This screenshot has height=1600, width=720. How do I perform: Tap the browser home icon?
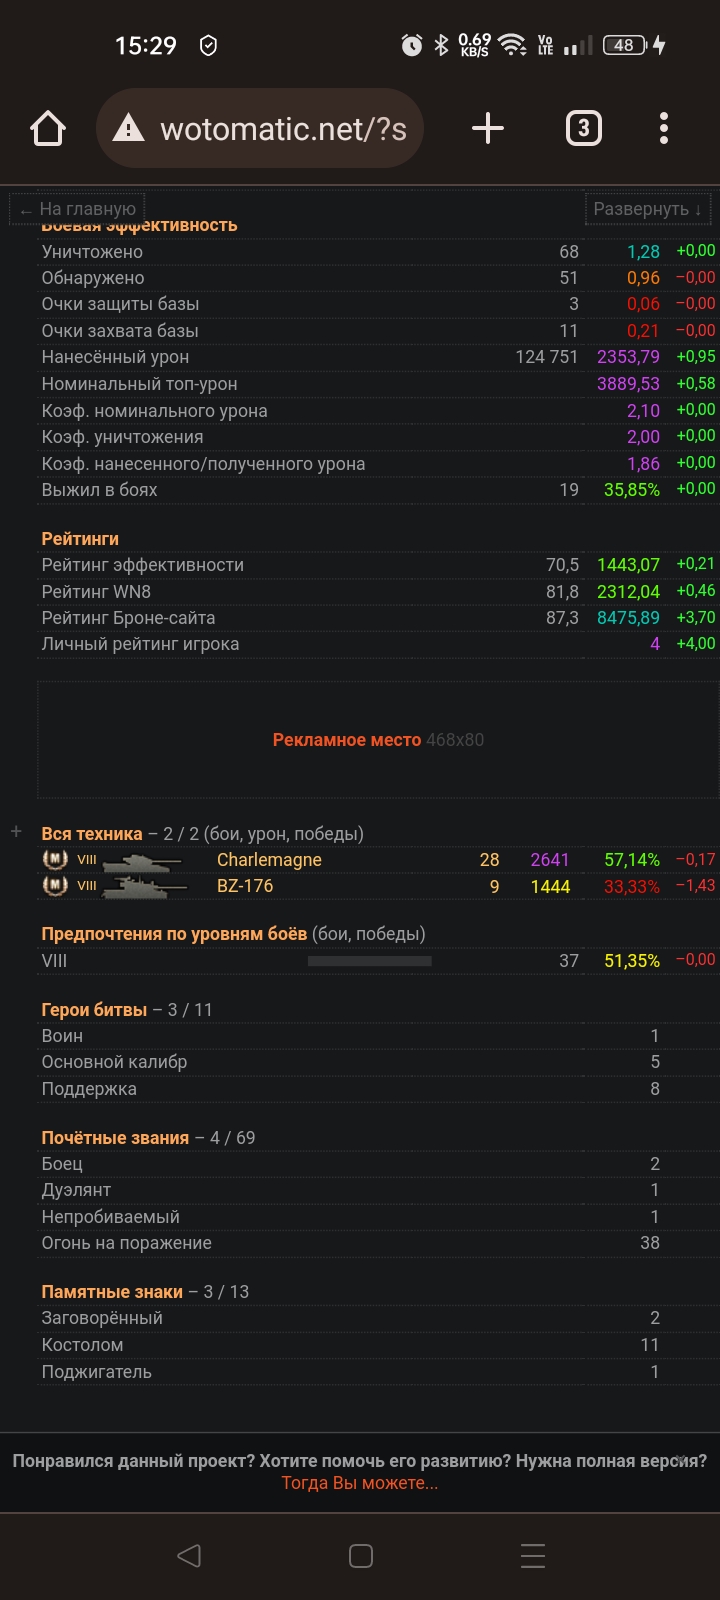[x=48, y=129]
